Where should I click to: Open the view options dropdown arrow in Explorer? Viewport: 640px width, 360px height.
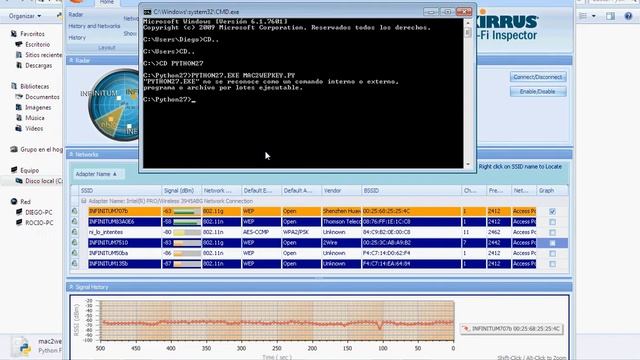point(593,16)
